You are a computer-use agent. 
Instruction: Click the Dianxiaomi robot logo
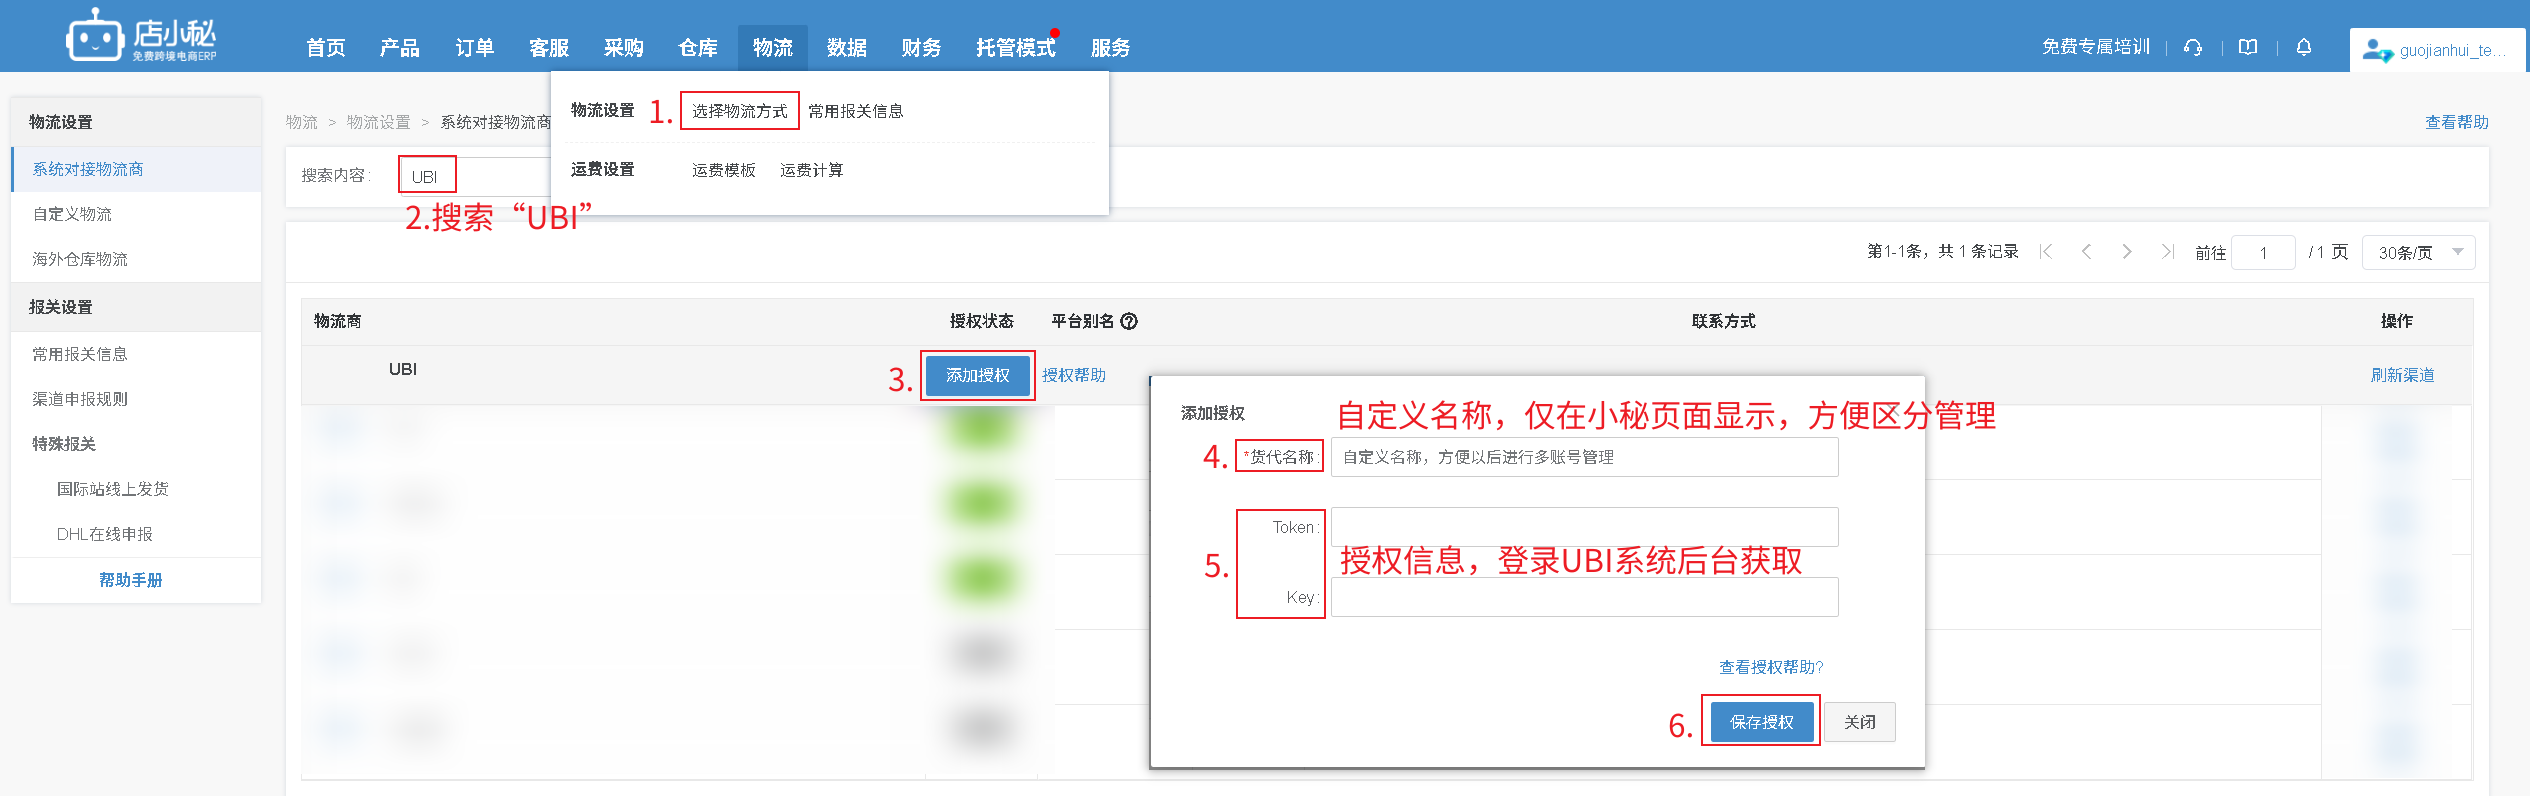95,37
